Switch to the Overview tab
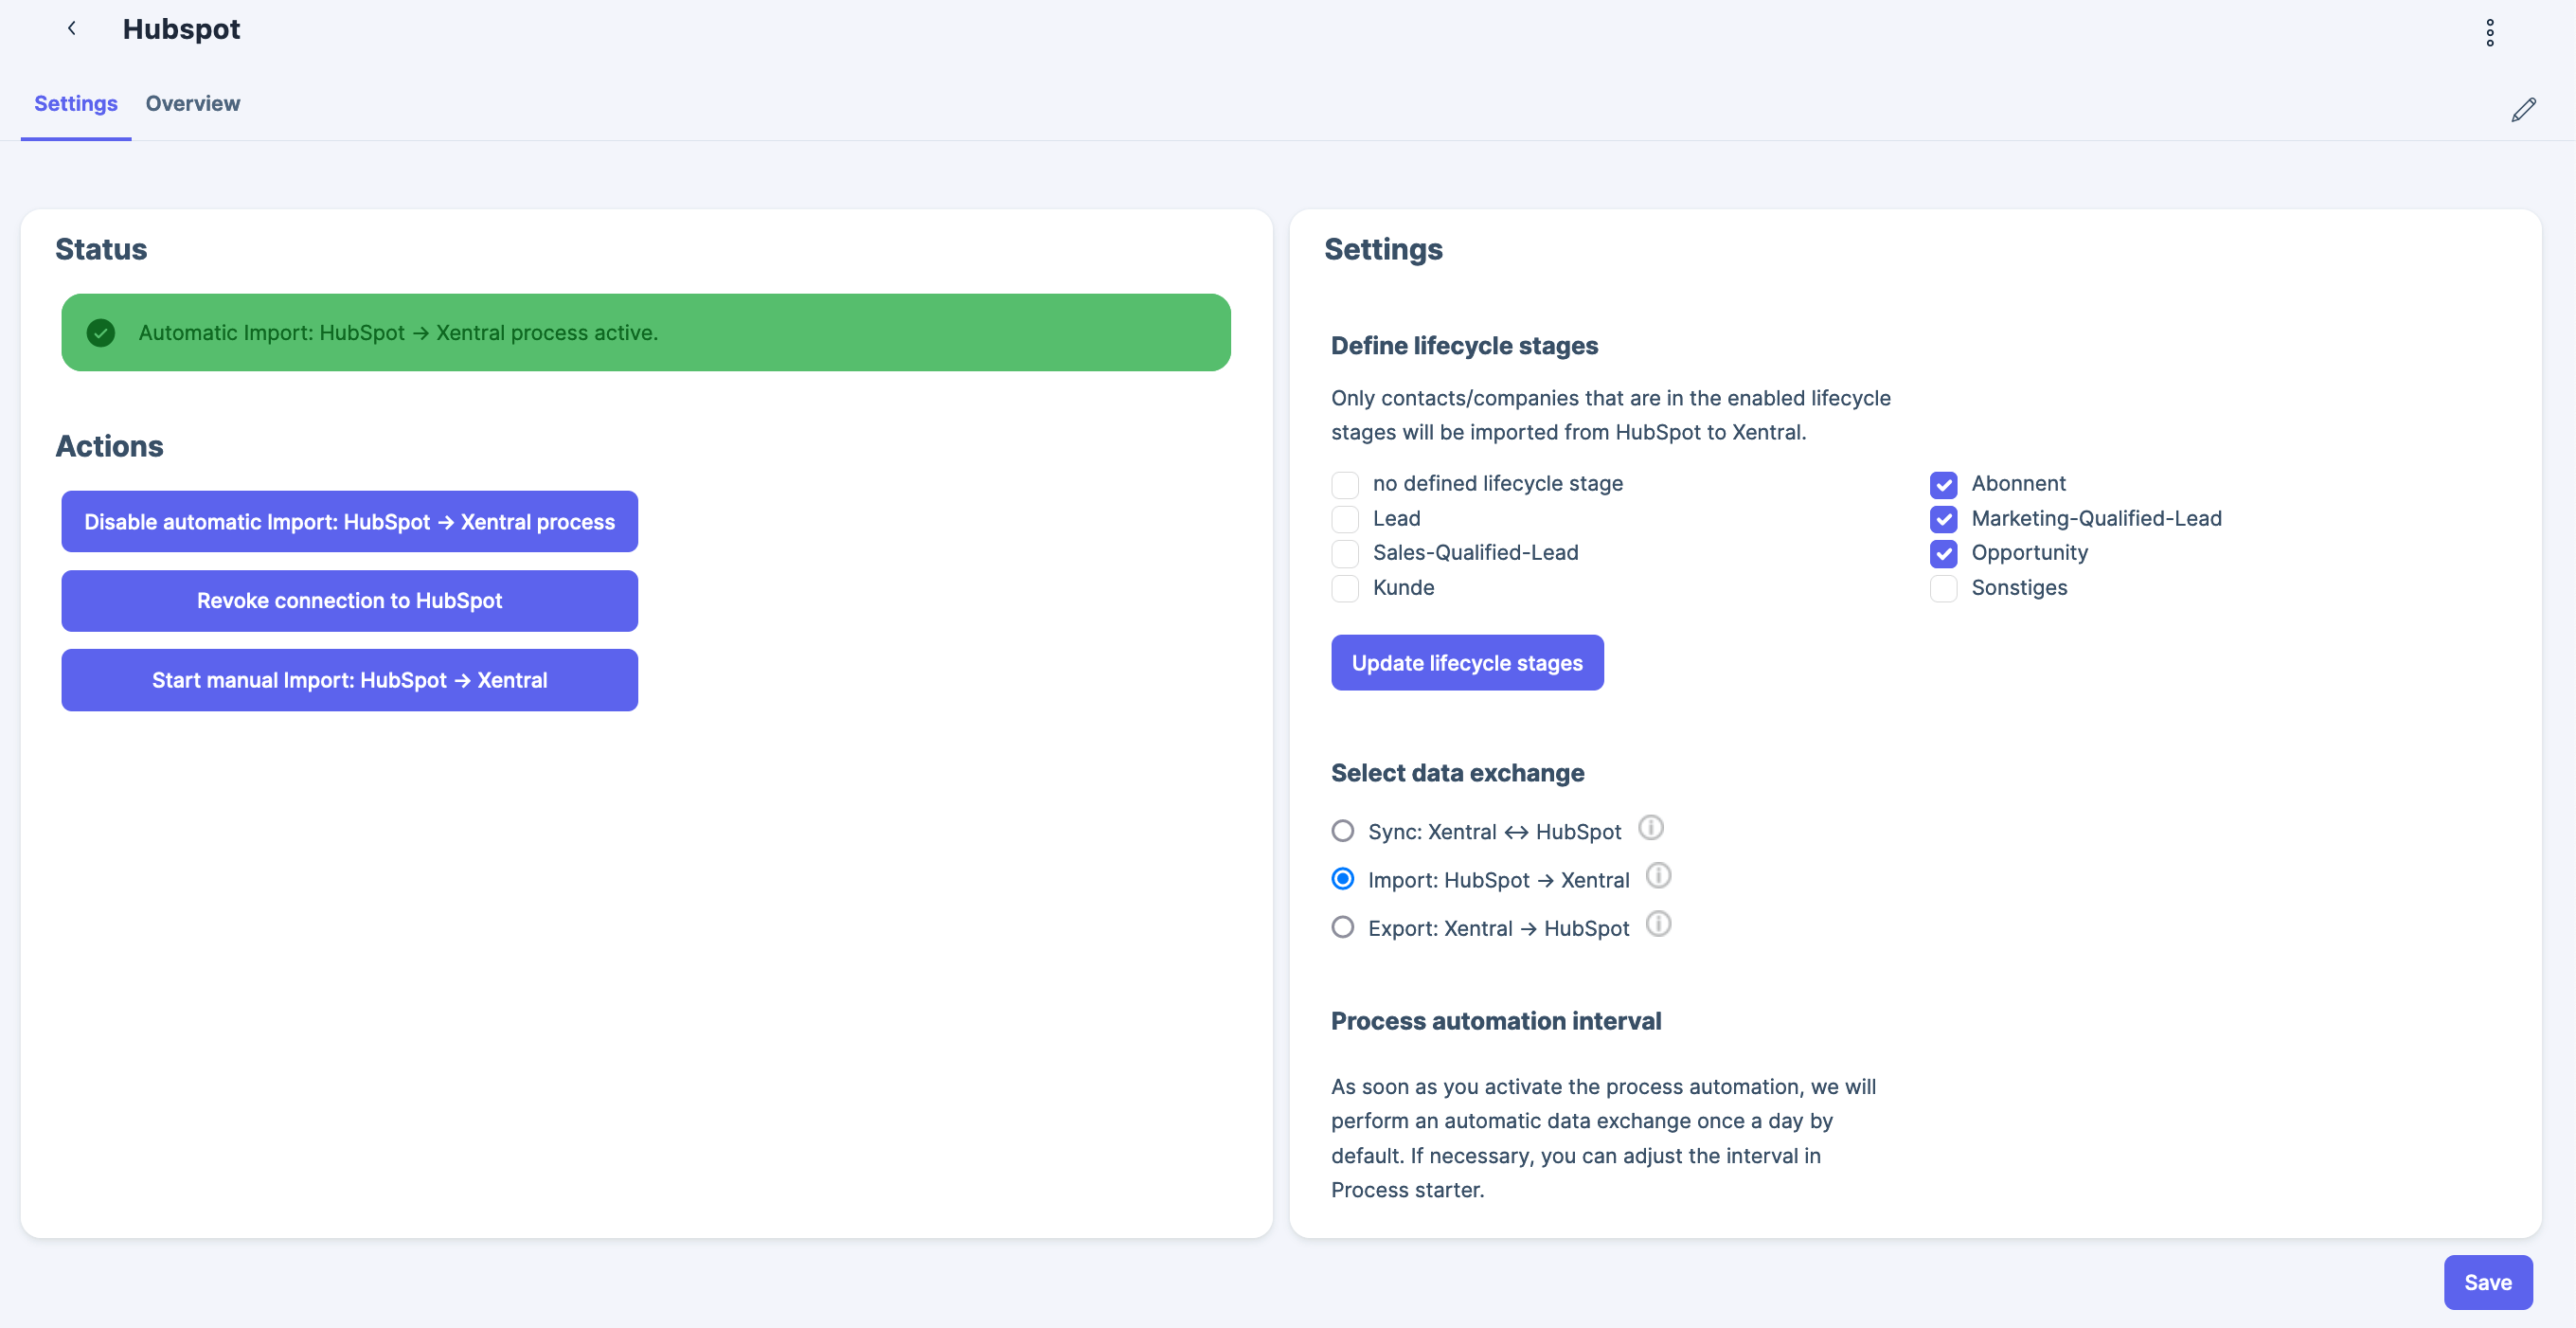Screen dimensions: 2576x1328 pos(192,103)
